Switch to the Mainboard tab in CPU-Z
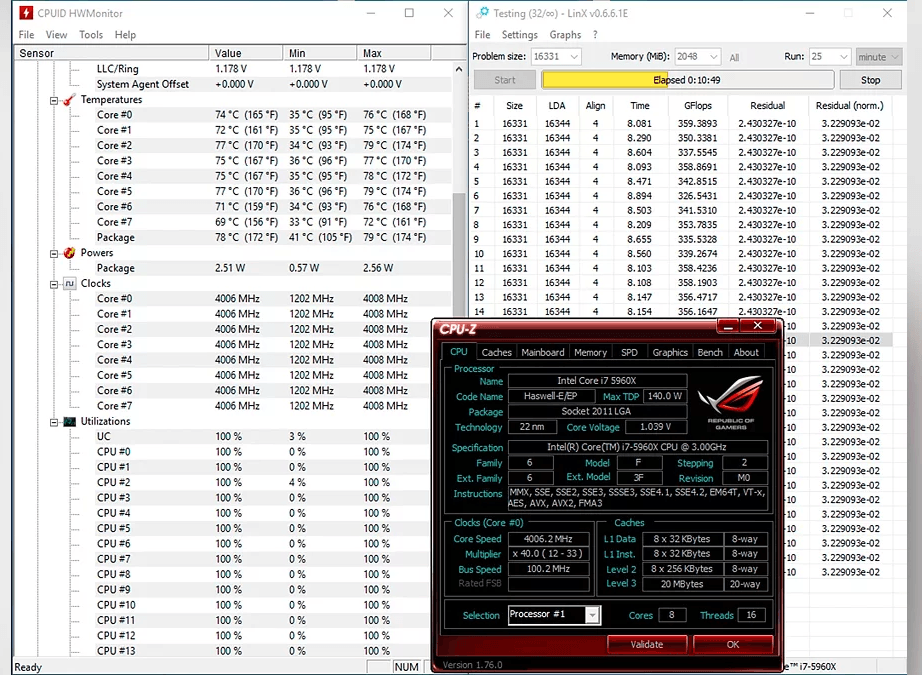This screenshot has width=922, height=675. 543,352
